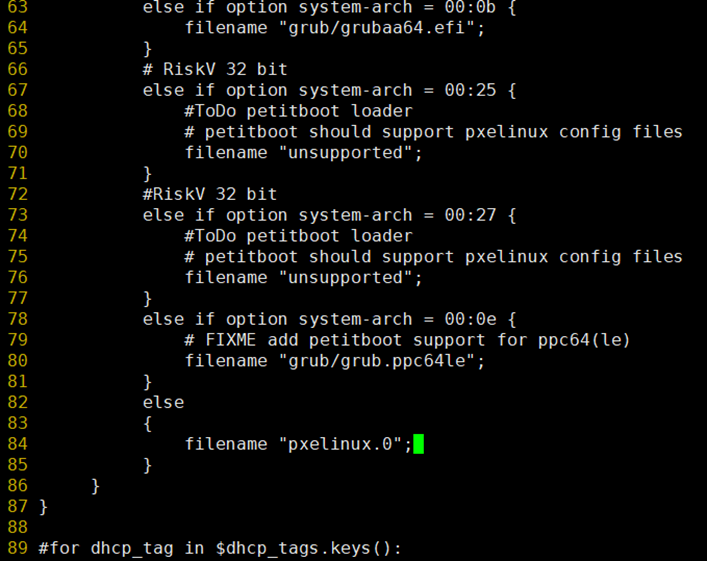Click the value 00:27 on line 73

[x=470, y=215]
